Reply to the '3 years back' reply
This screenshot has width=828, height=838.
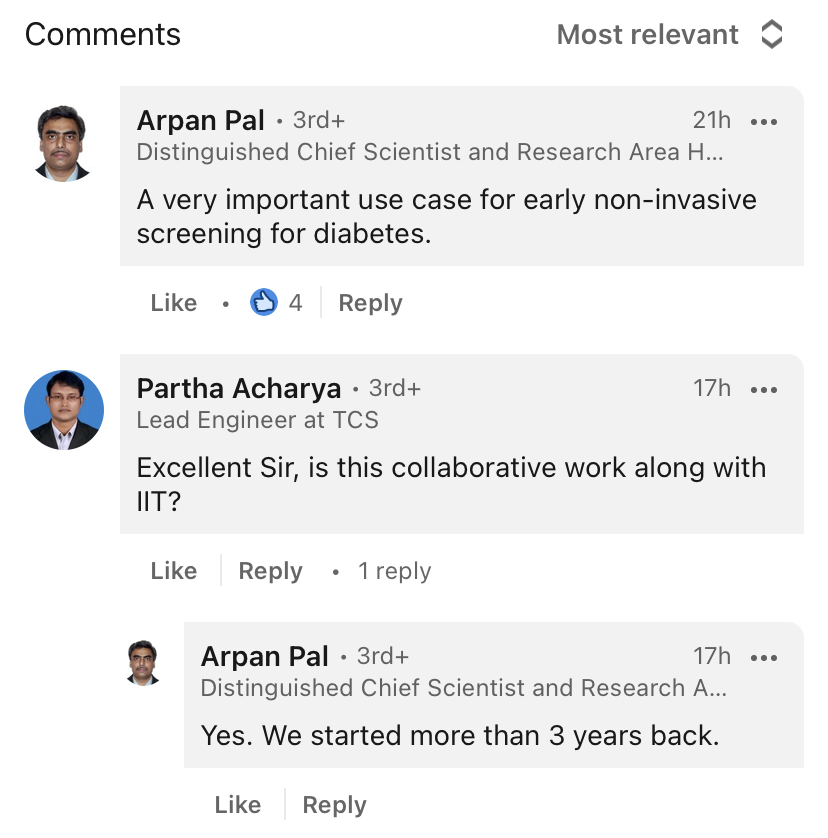(x=335, y=805)
